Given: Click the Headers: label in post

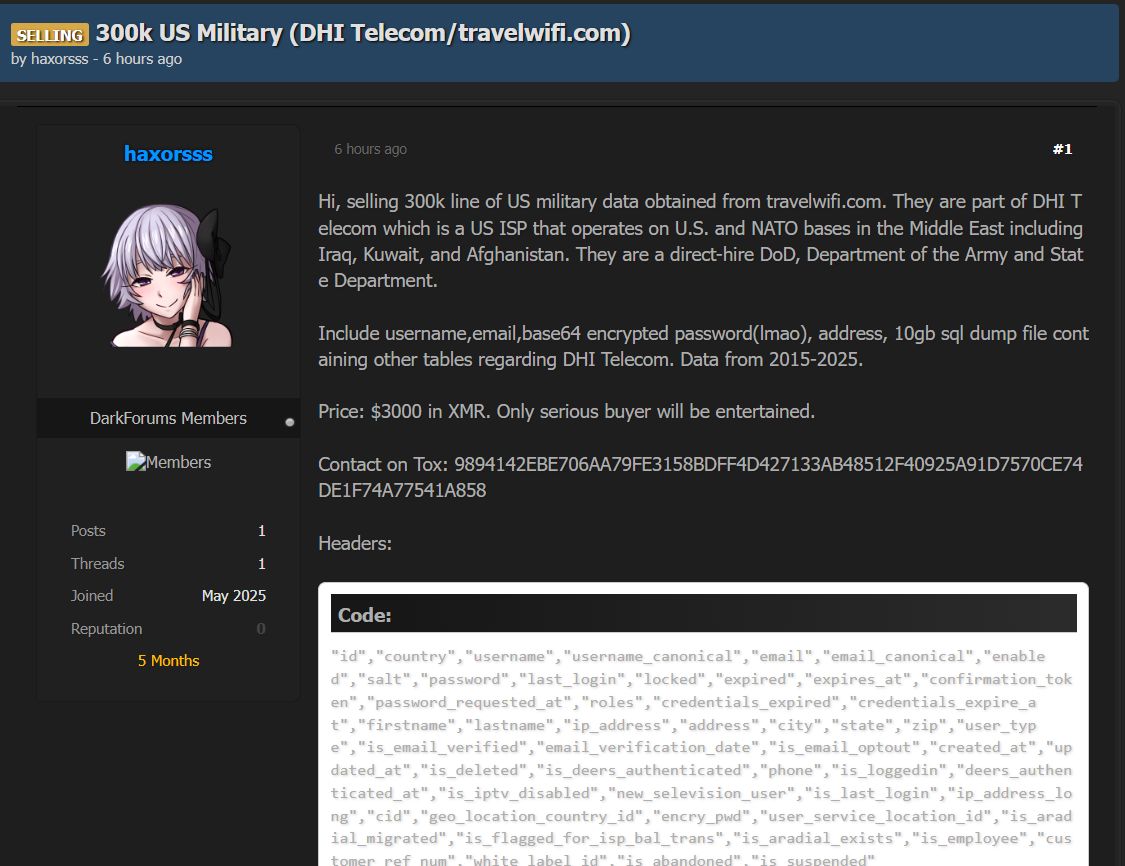Looking at the screenshot, I should (x=355, y=544).
